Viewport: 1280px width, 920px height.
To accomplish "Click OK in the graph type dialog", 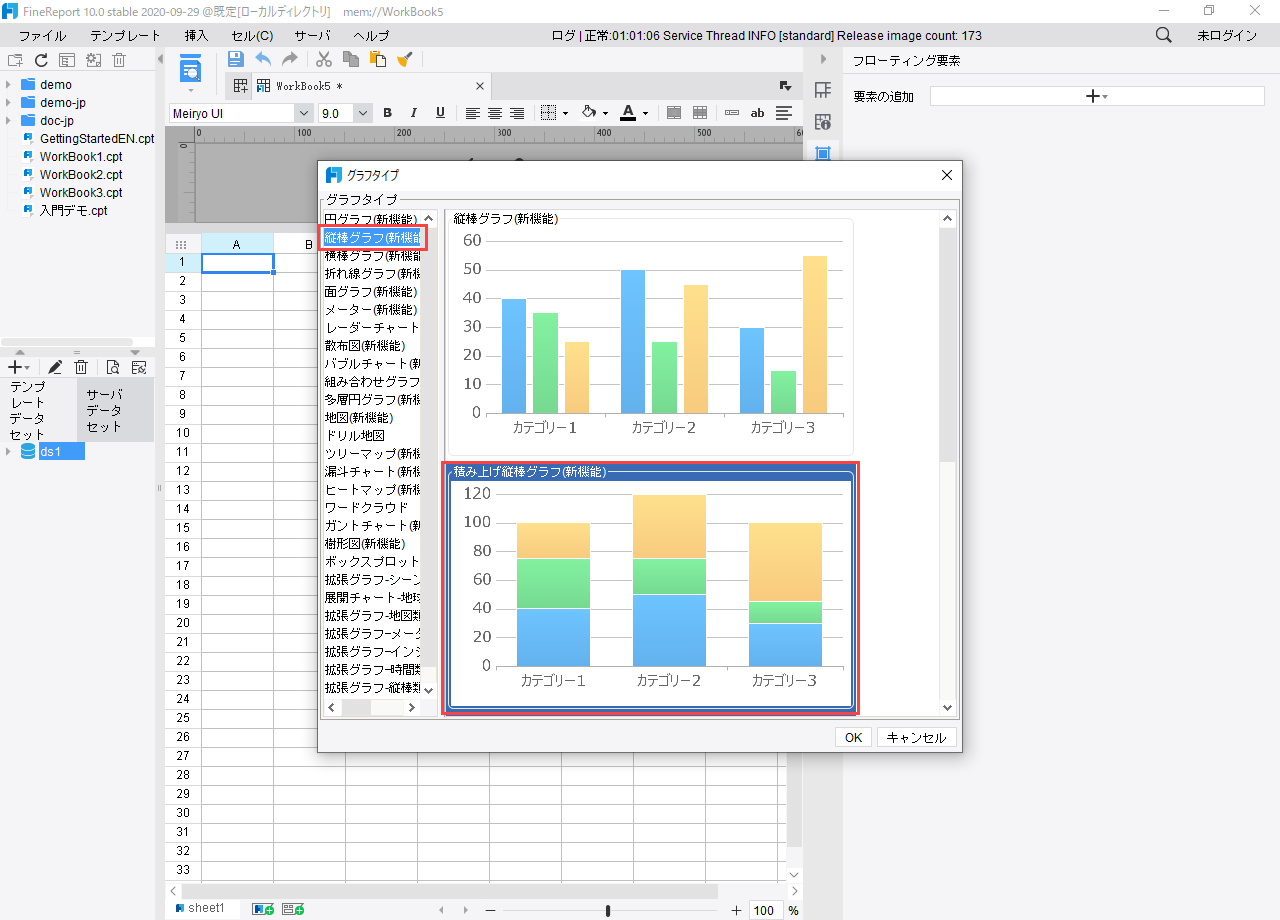I will 852,737.
